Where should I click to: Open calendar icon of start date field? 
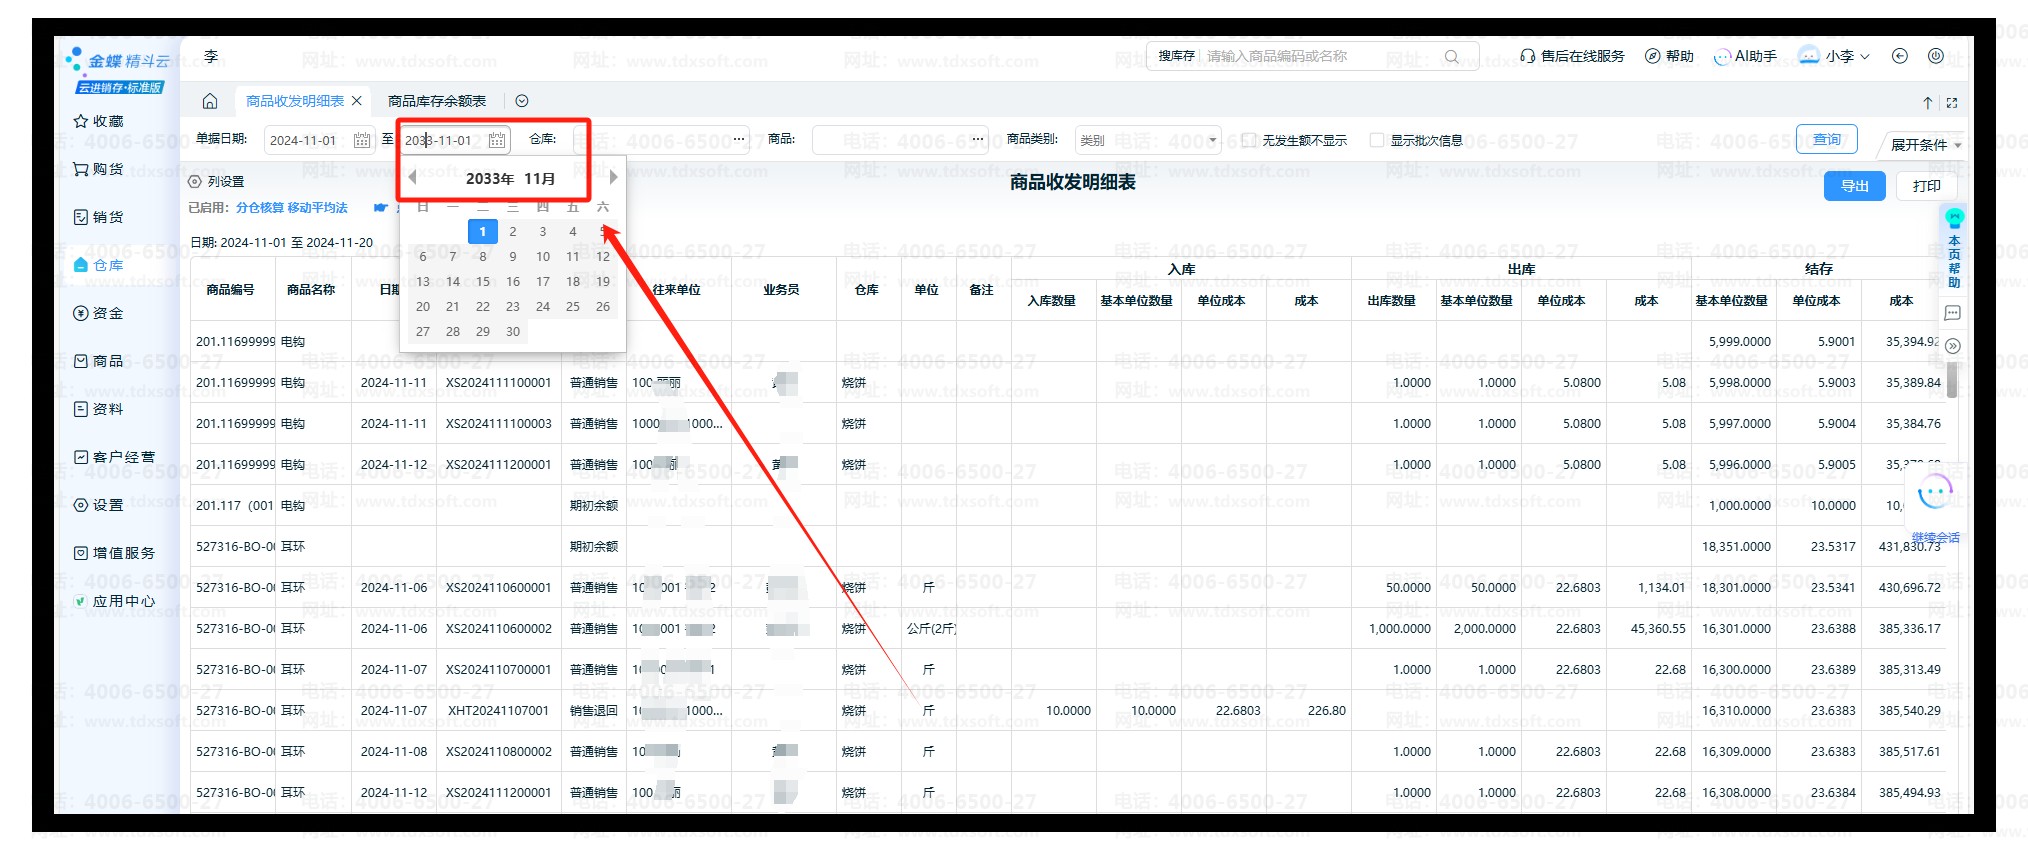pyautogui.click(x=362, y=140)
